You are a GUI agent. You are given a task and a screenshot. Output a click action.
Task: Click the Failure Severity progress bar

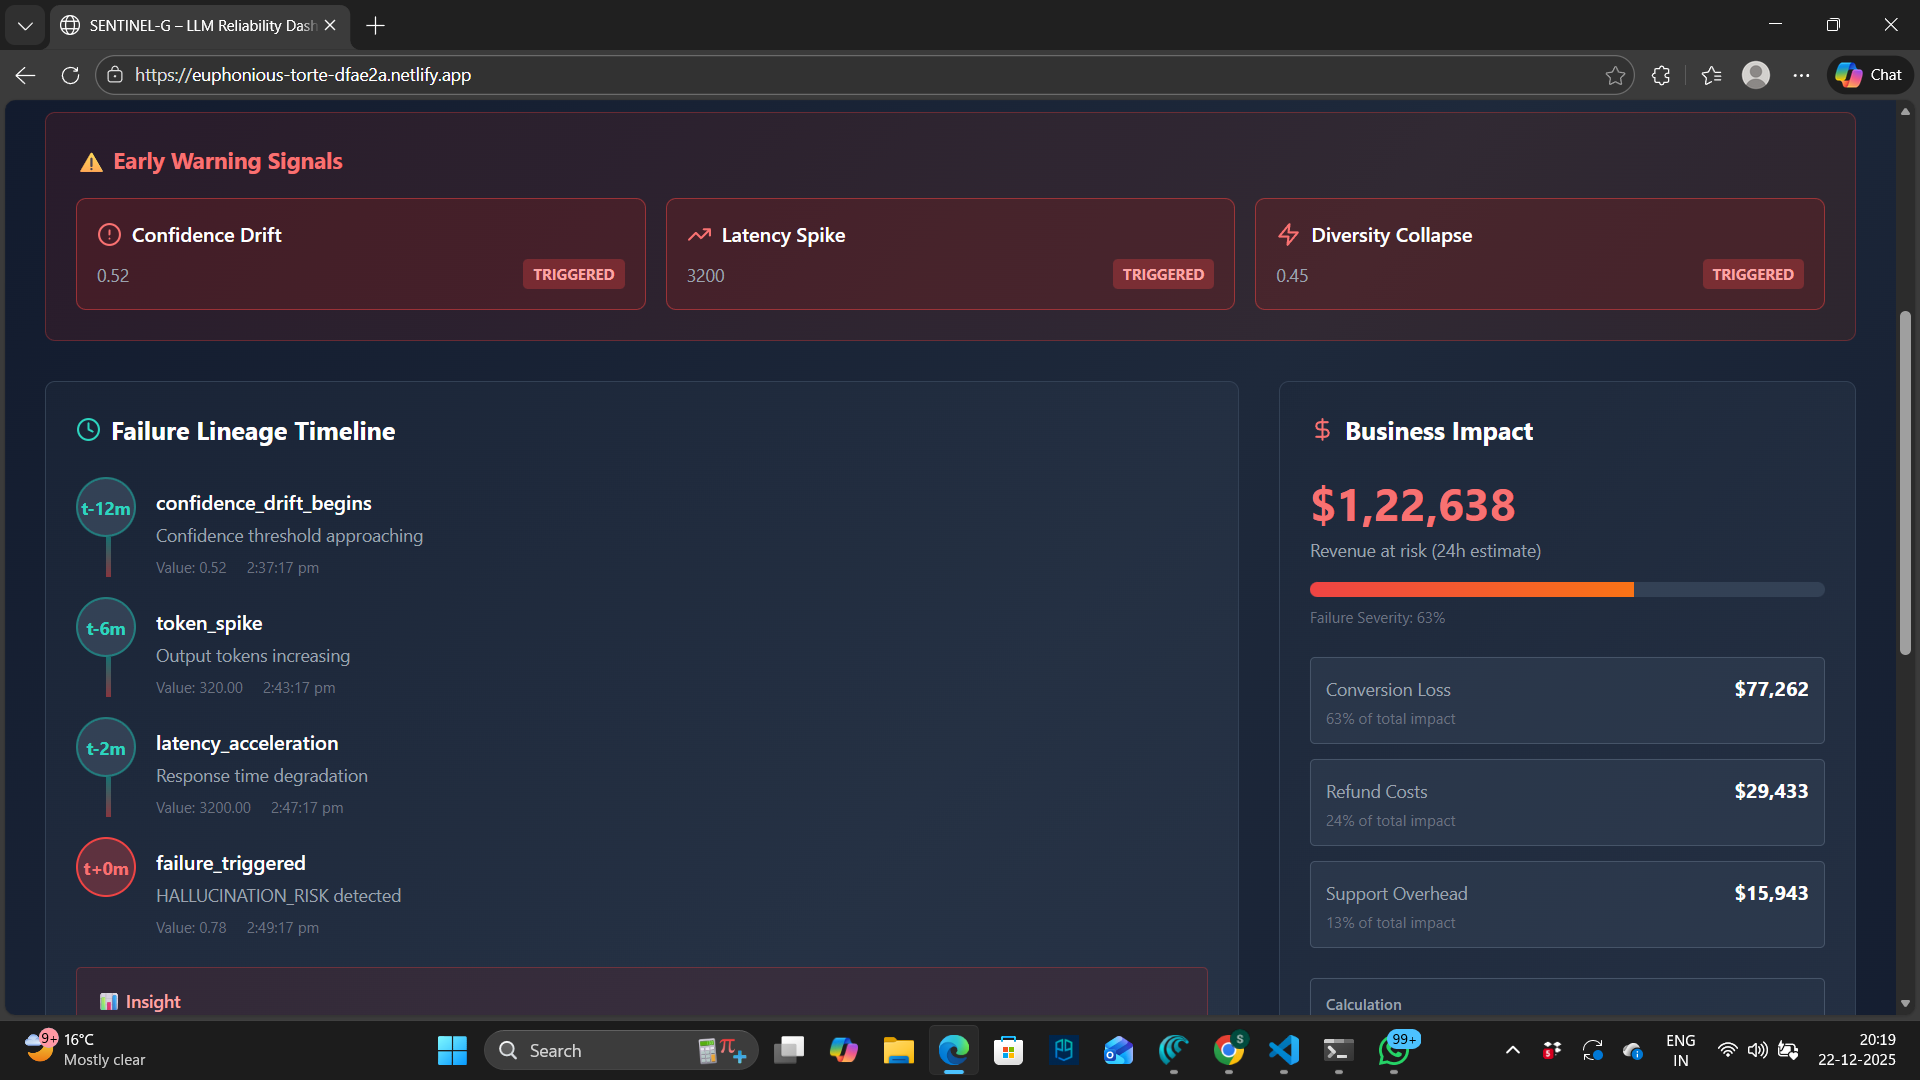point(1566,590)
